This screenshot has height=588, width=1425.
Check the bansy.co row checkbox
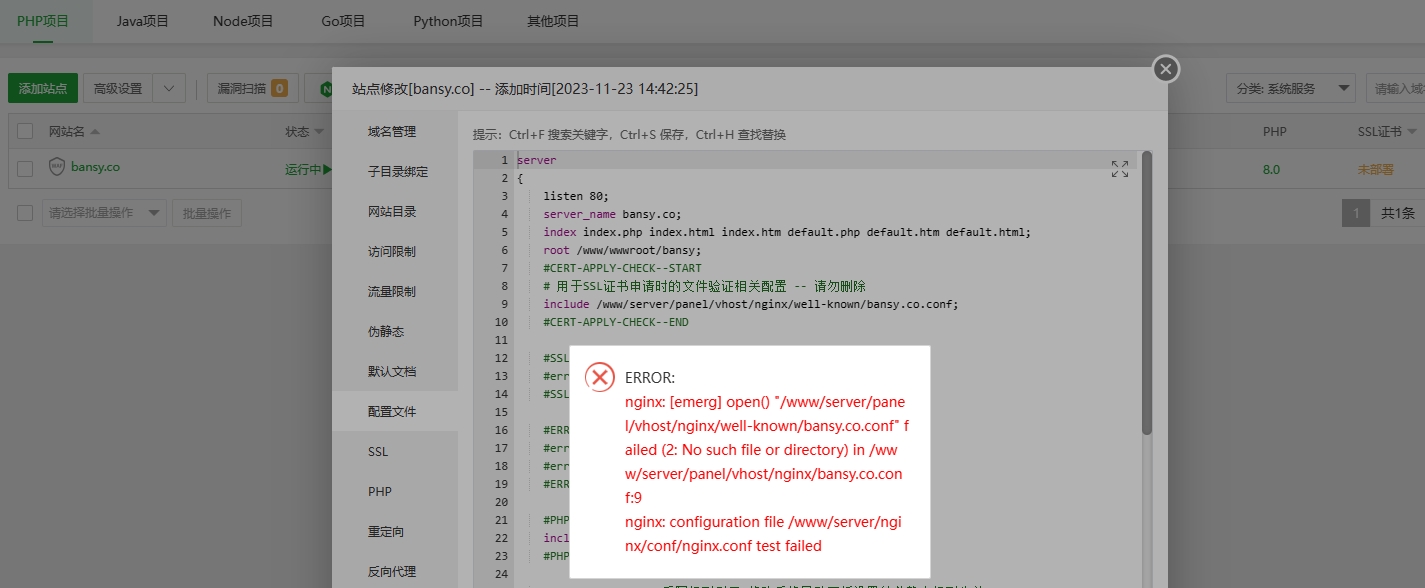coord(26,169)
